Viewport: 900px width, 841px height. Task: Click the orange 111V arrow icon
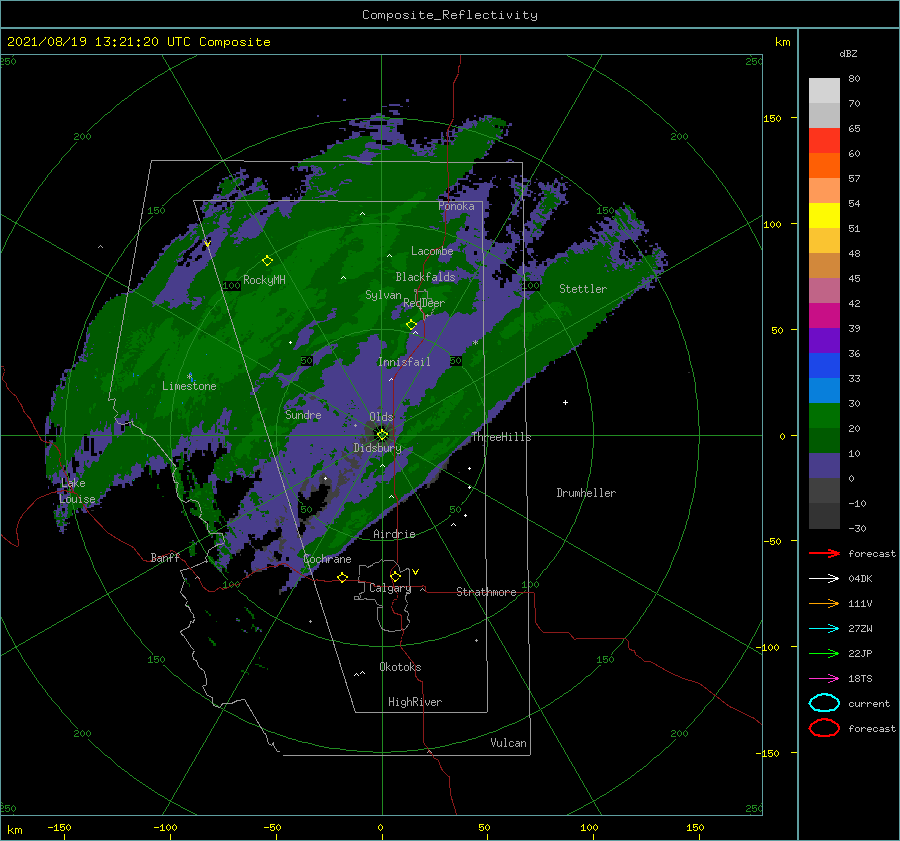pyautogui.click(x=824, y=603)
